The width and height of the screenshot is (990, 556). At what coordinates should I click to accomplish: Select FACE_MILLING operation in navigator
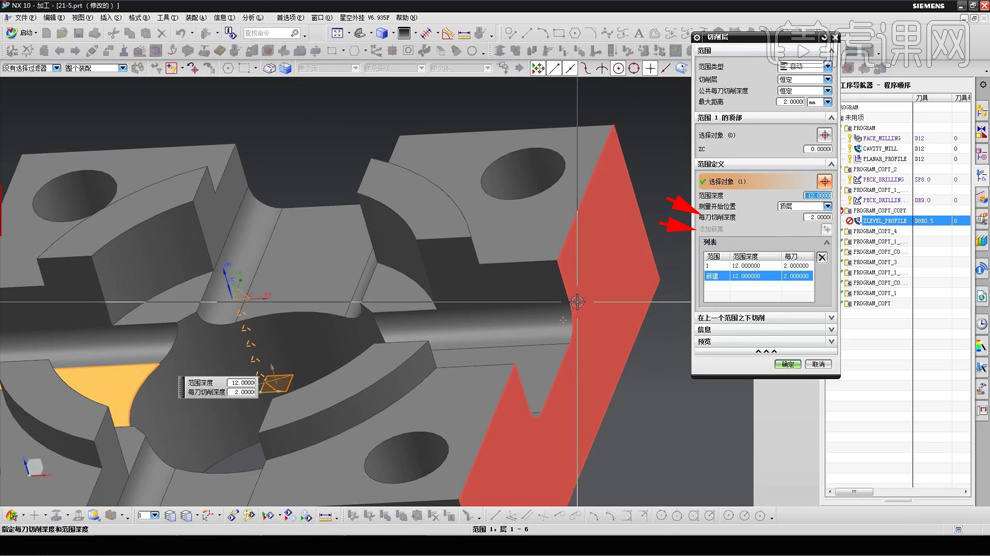pyautogui.click(x=882, y=138)
